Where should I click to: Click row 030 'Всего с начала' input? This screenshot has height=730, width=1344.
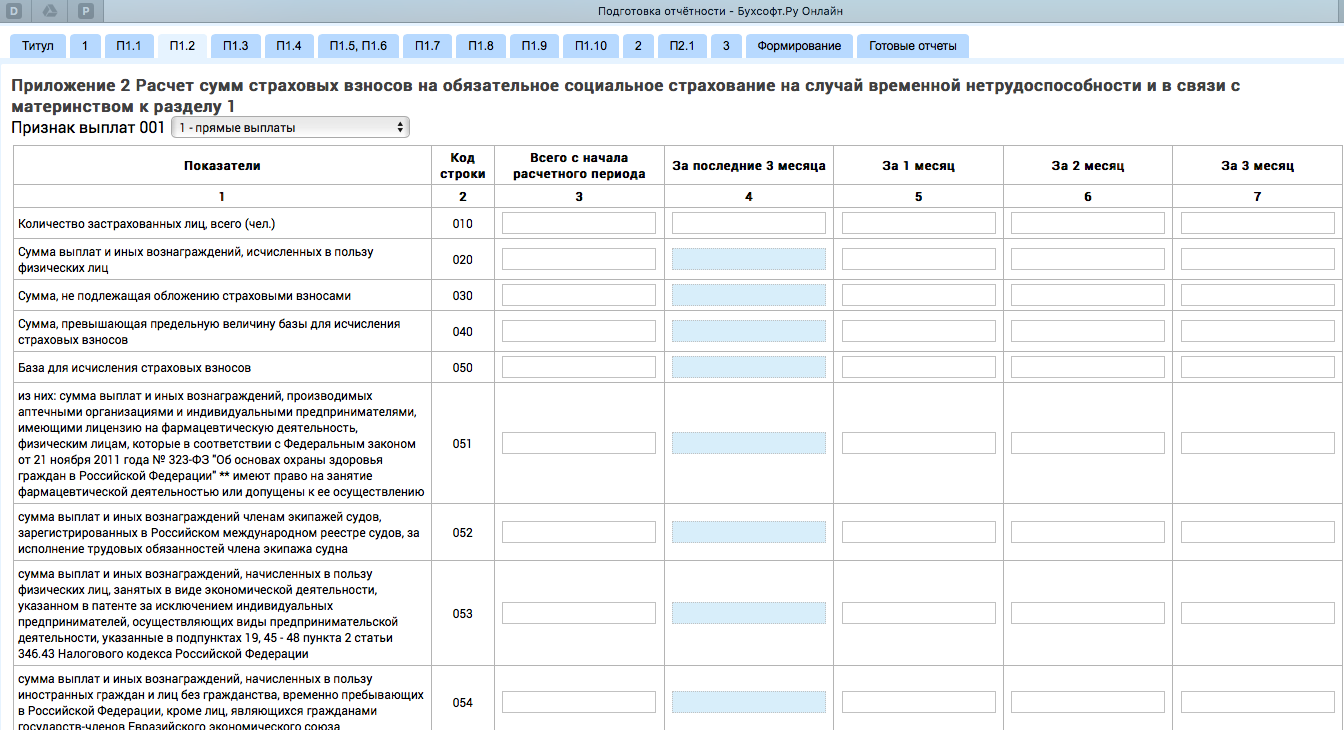[x=579, y=295]
